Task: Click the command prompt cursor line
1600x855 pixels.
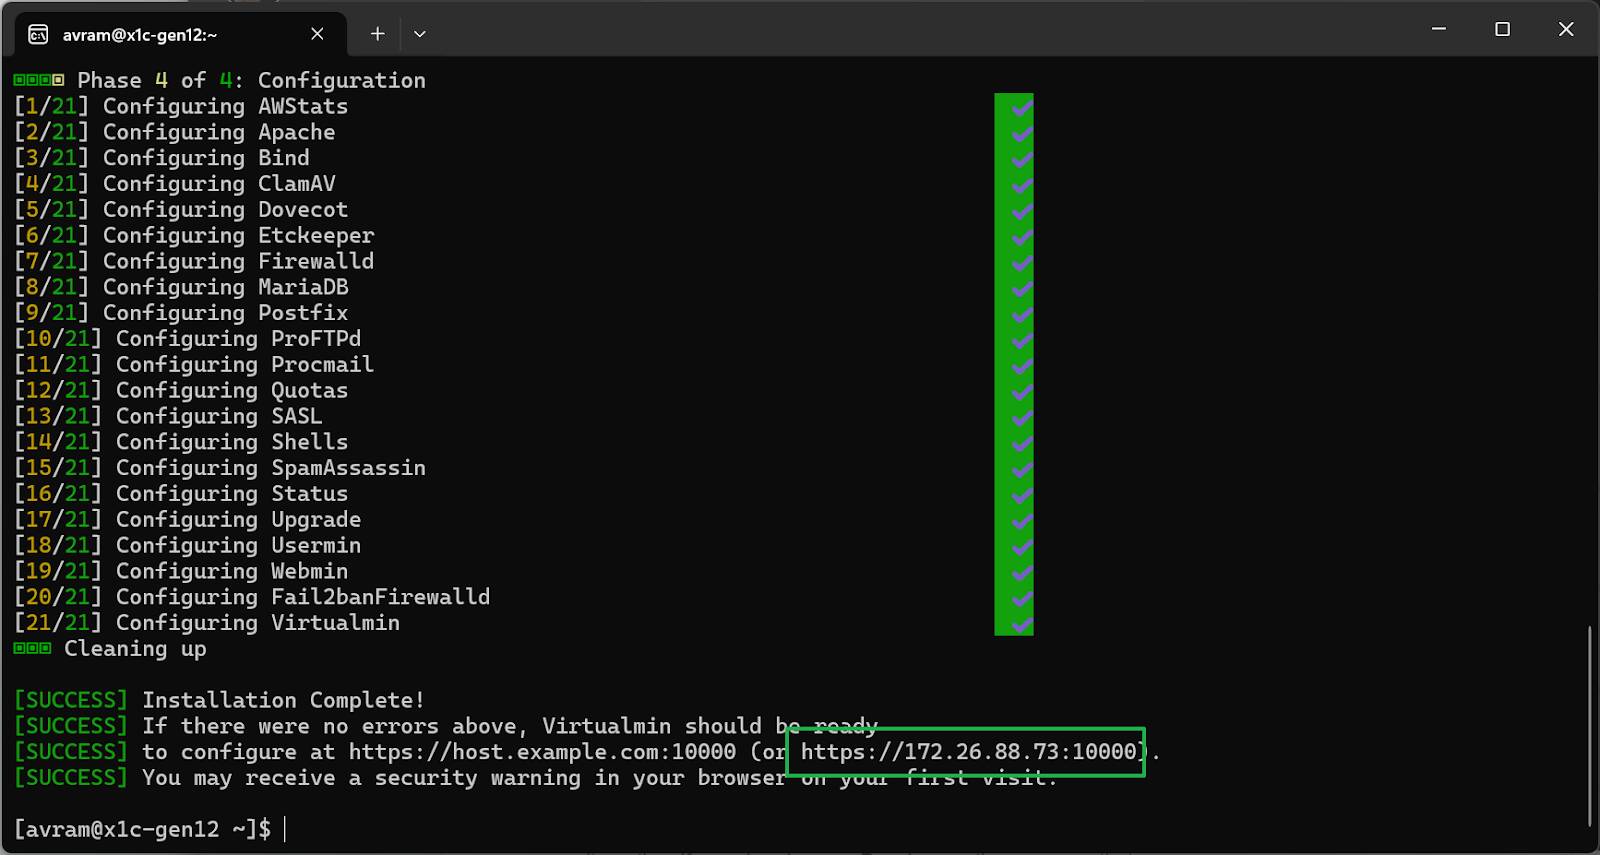Action: coord(150,829)
